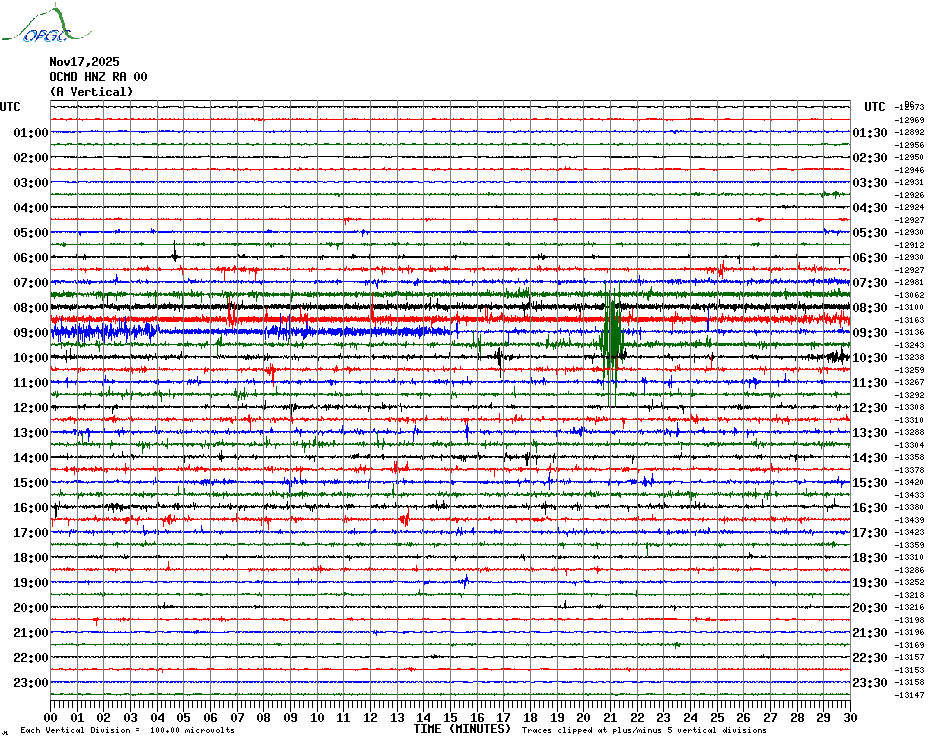Click the 01:30 label on right axis
This screenshot has width=930, height=744.
pos(870,133)
